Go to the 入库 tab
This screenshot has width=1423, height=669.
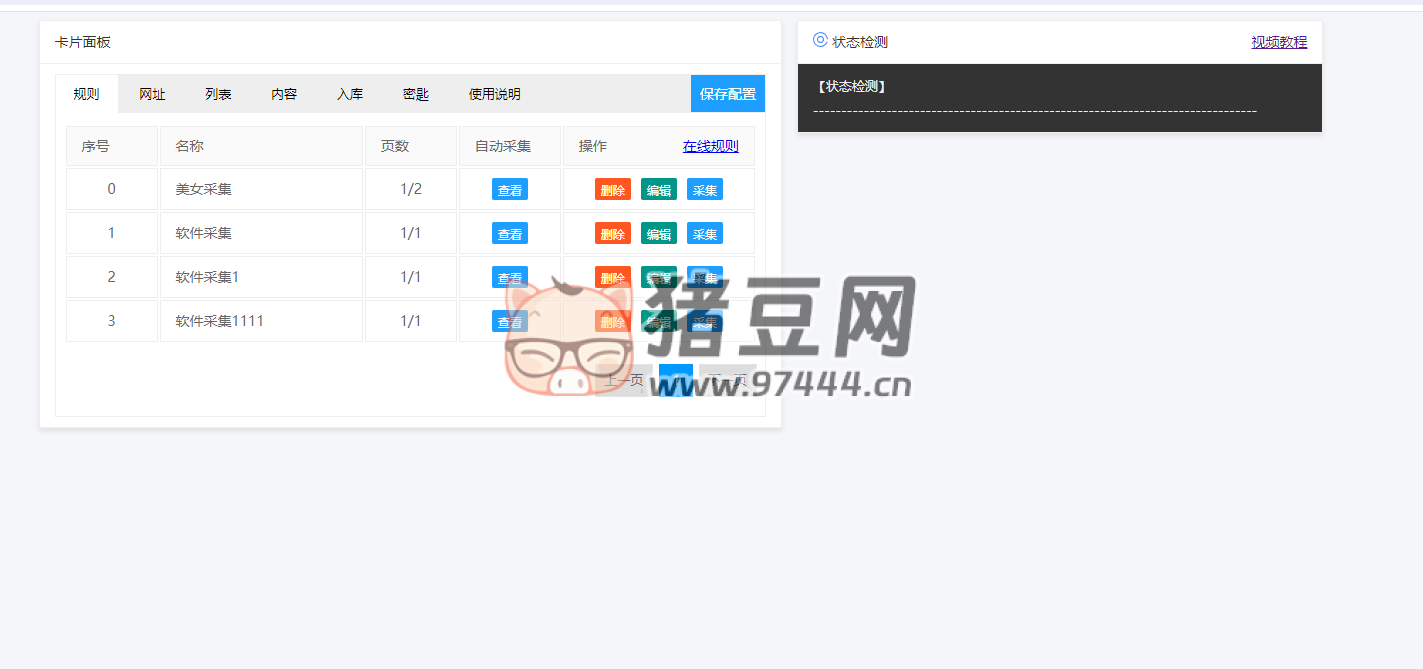point(350,94)
